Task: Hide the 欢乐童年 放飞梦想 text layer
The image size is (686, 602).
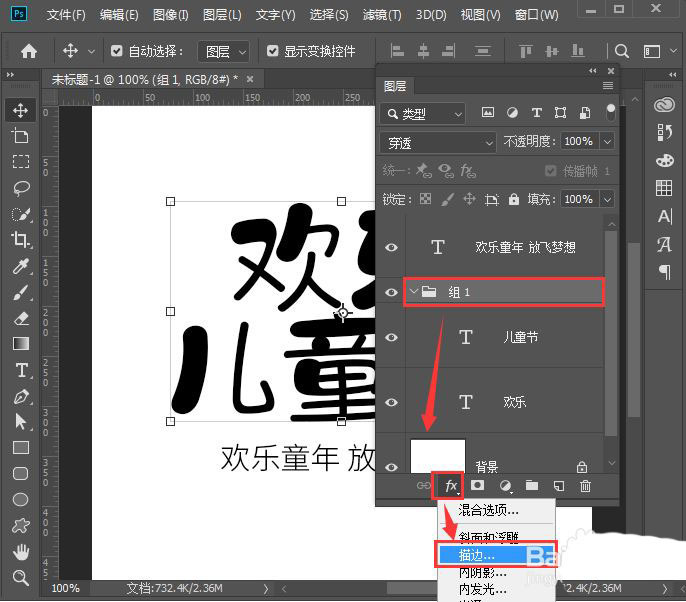Action: pyautogui.click(x=392, y=248)
